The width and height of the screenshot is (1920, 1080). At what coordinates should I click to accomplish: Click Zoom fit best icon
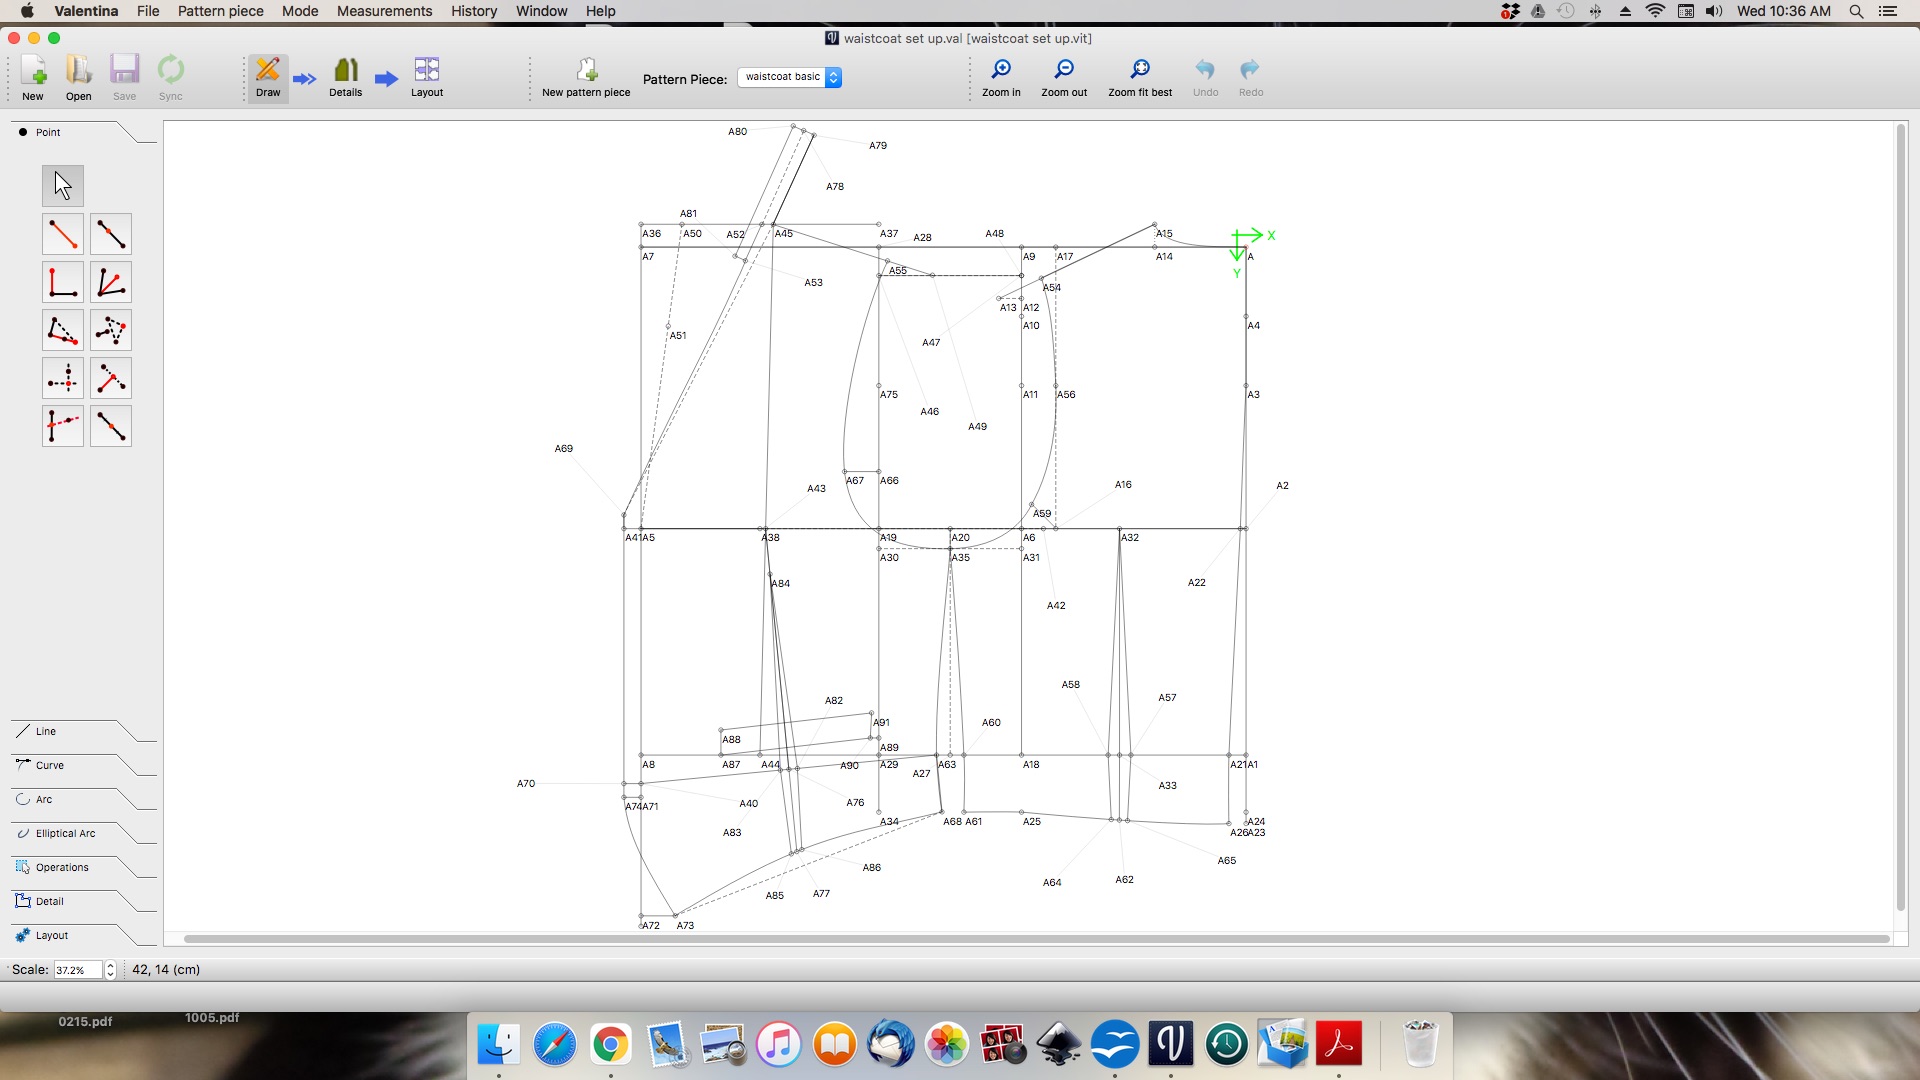click(1140, 78)
